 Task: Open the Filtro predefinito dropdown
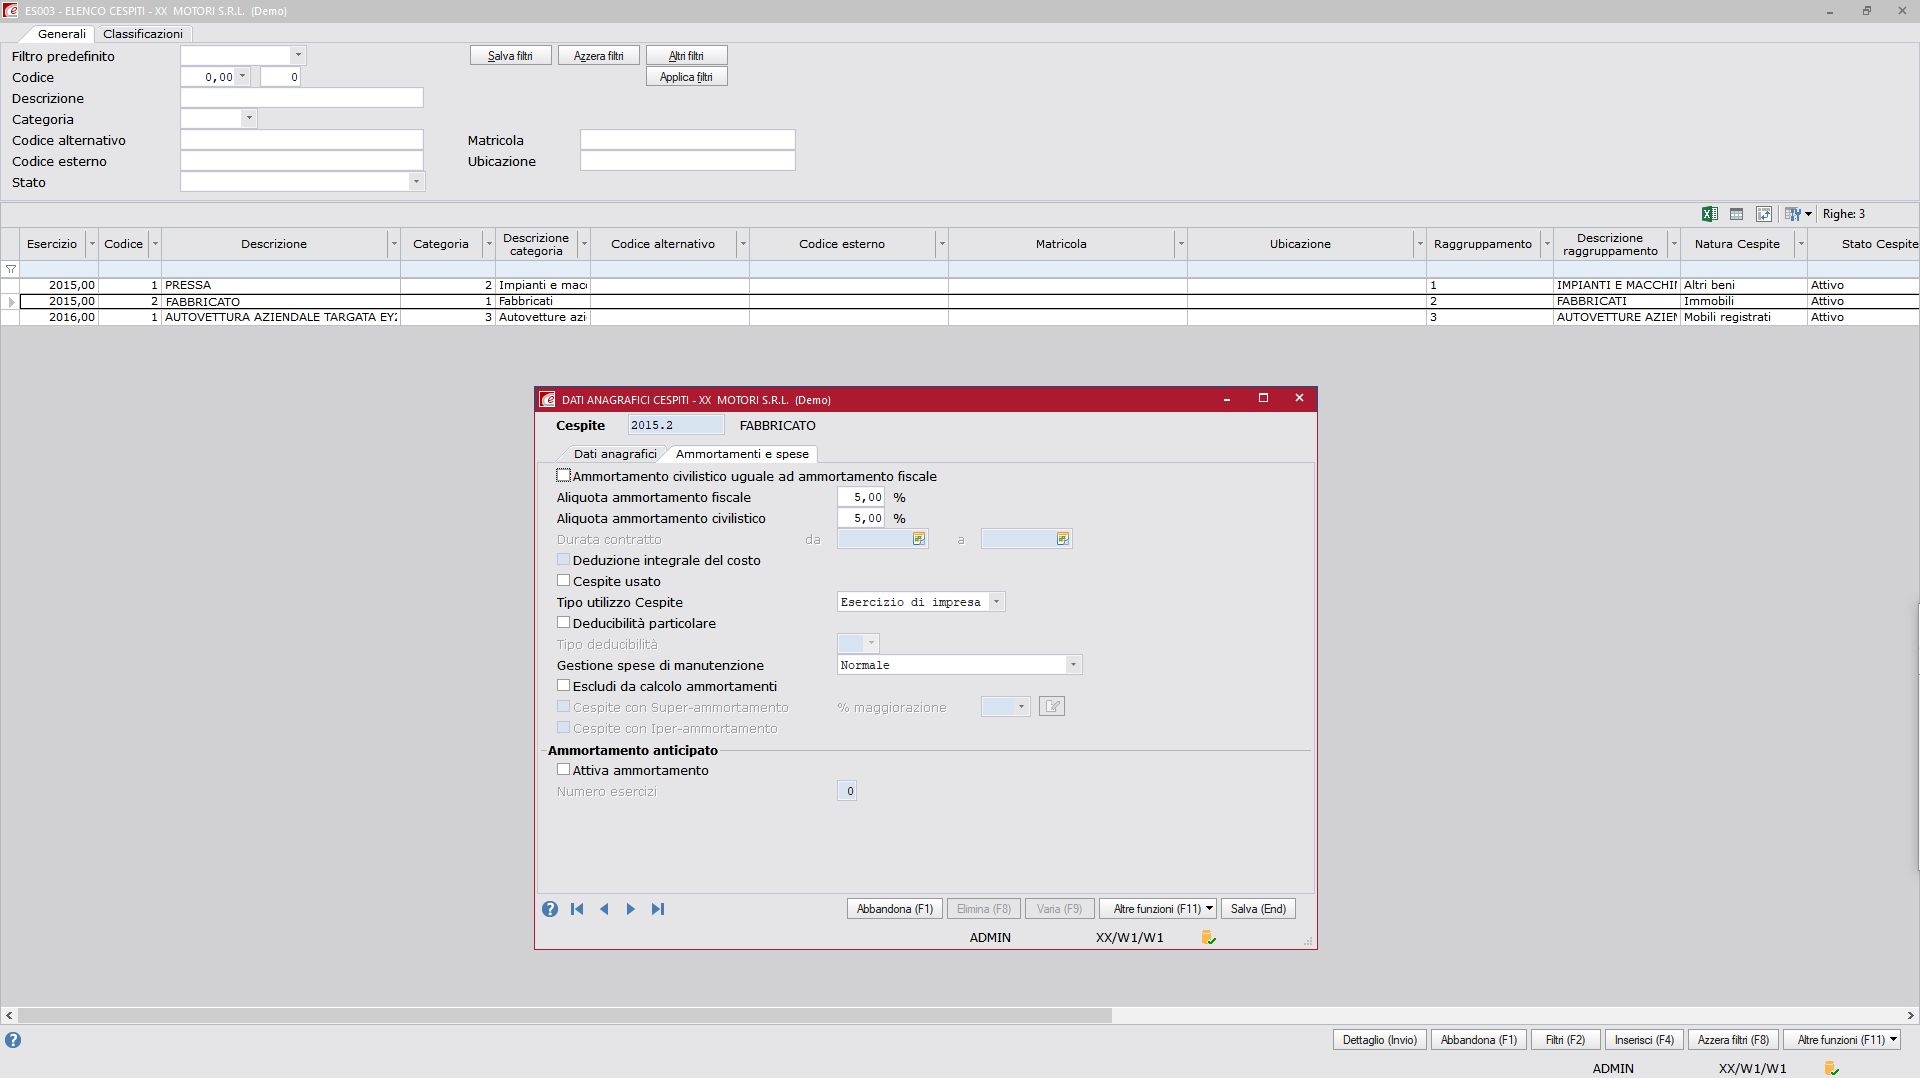tap(298, 56)
